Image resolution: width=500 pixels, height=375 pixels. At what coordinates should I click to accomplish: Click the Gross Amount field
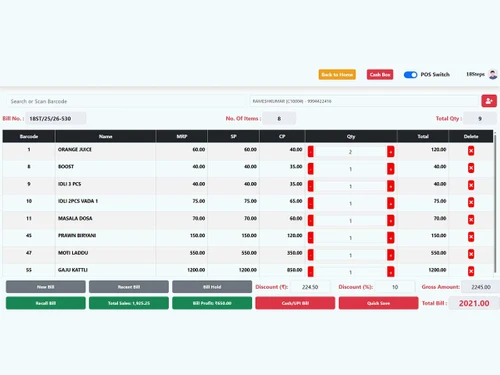coord(481,287)
